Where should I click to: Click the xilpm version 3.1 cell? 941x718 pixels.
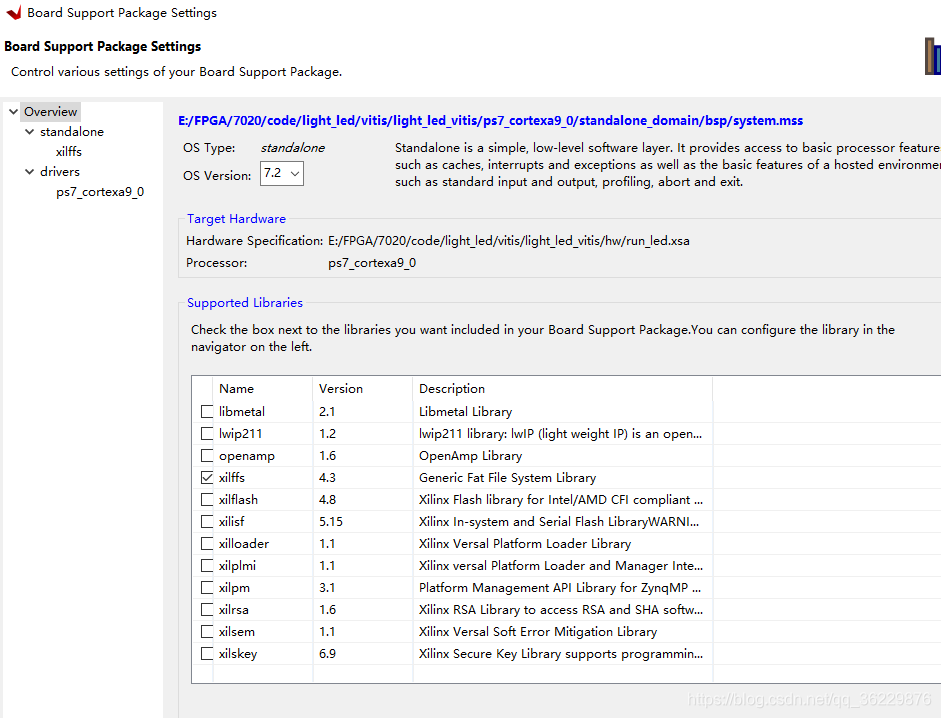327,588
